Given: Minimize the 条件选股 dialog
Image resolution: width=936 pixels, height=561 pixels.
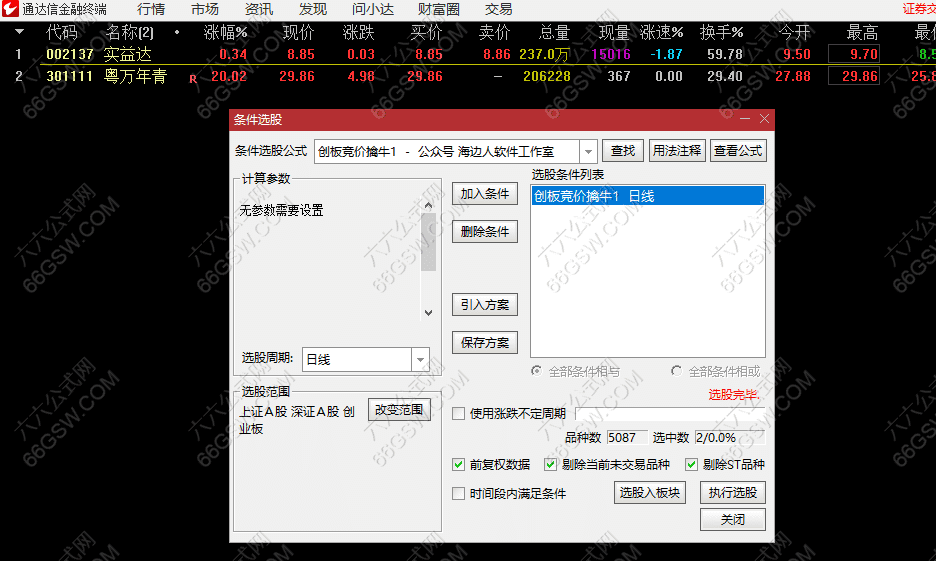Looking at the screenshot, I should coord(745,119).
